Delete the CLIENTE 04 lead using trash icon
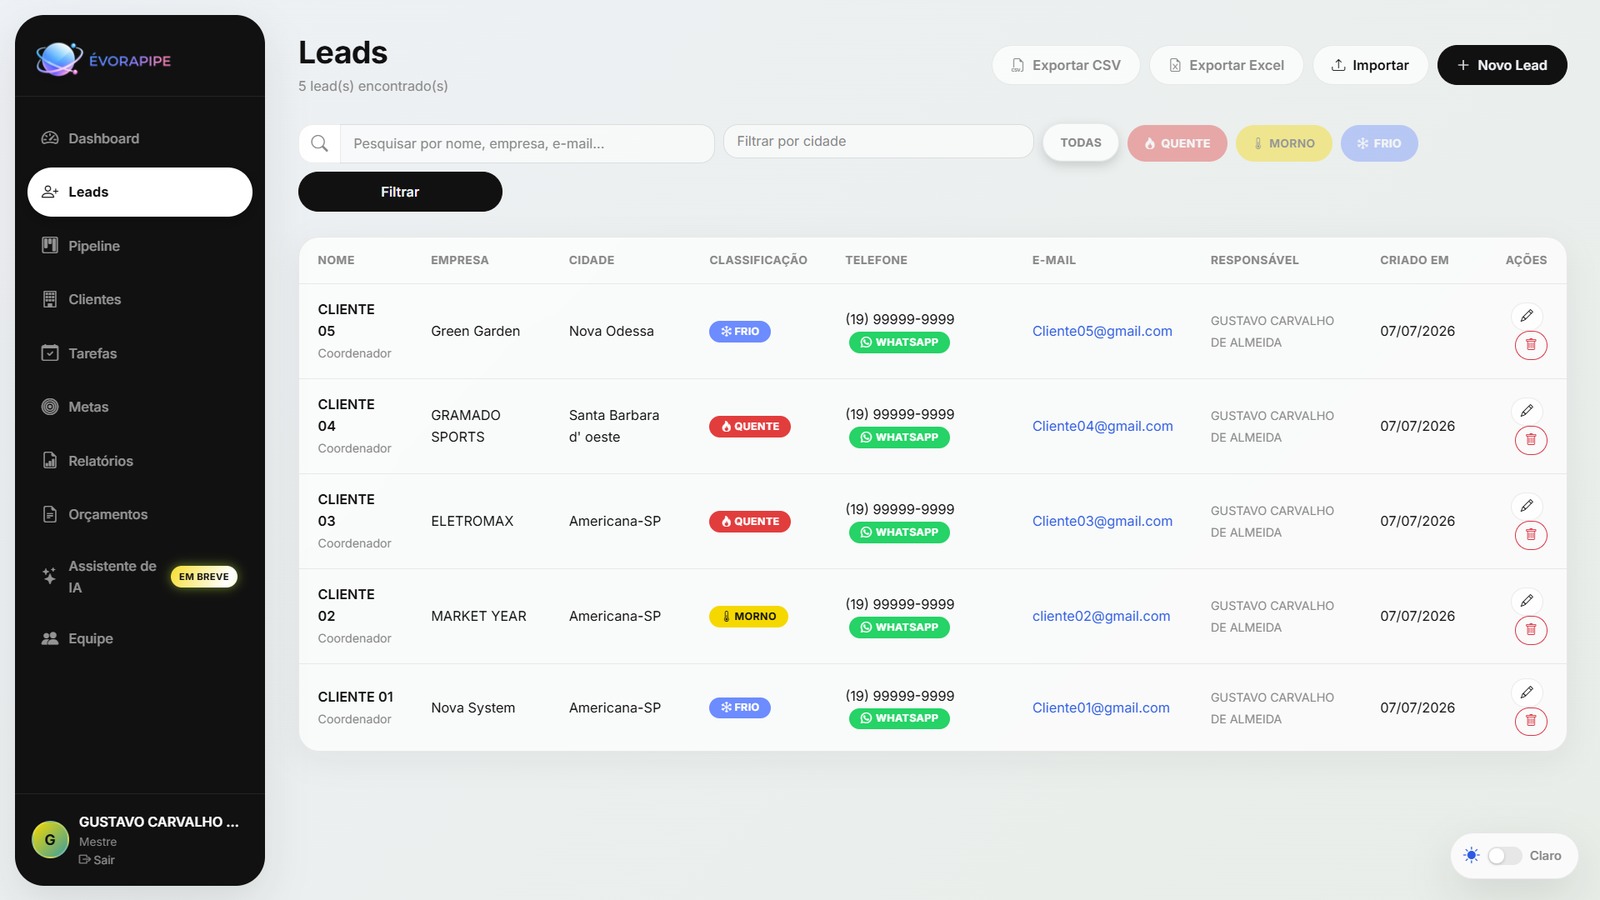1600x900 pixels. pos(1531,440)
